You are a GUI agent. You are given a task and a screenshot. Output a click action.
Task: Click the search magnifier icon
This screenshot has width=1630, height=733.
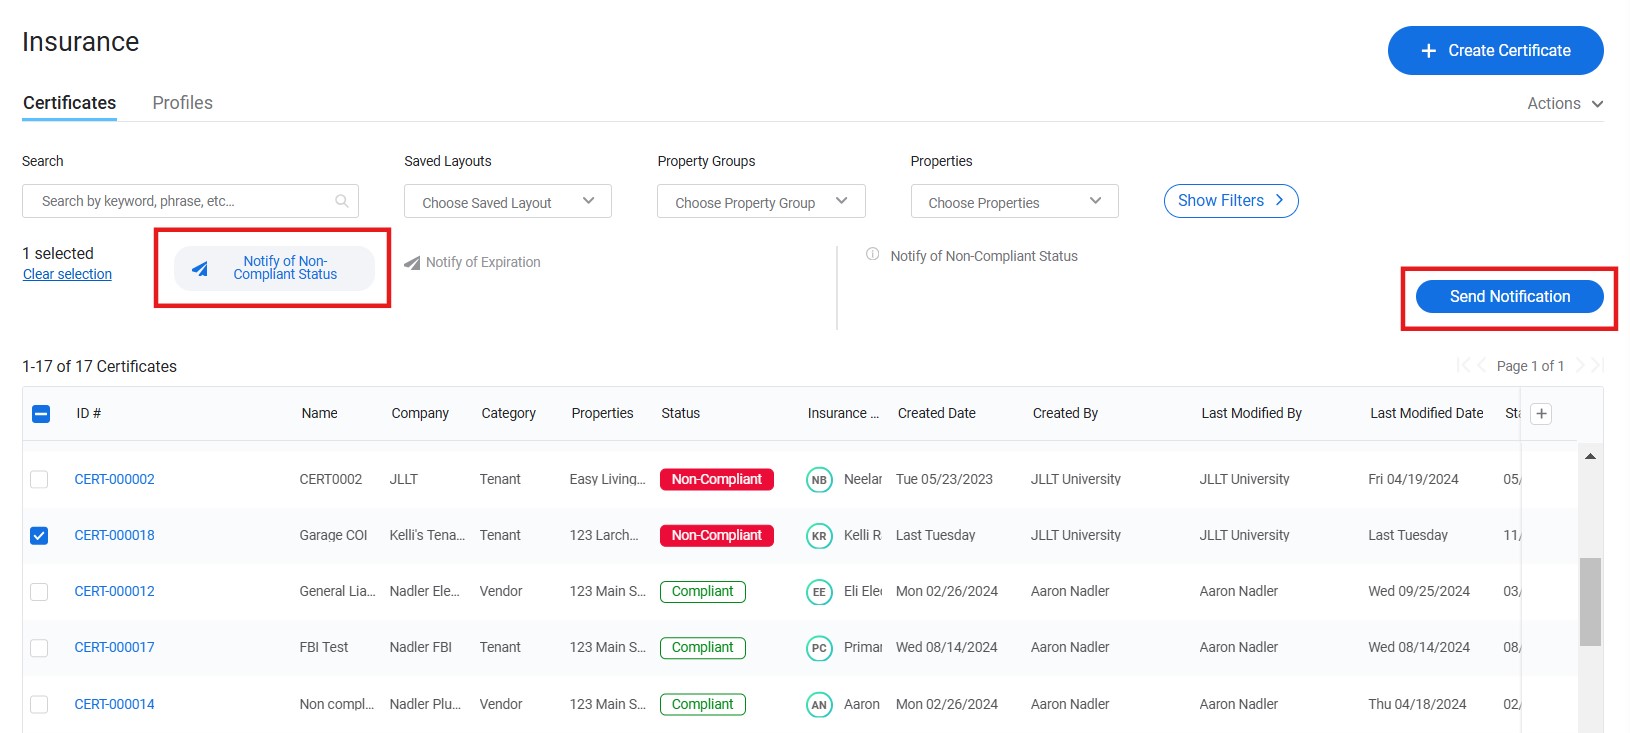point(342,201)
